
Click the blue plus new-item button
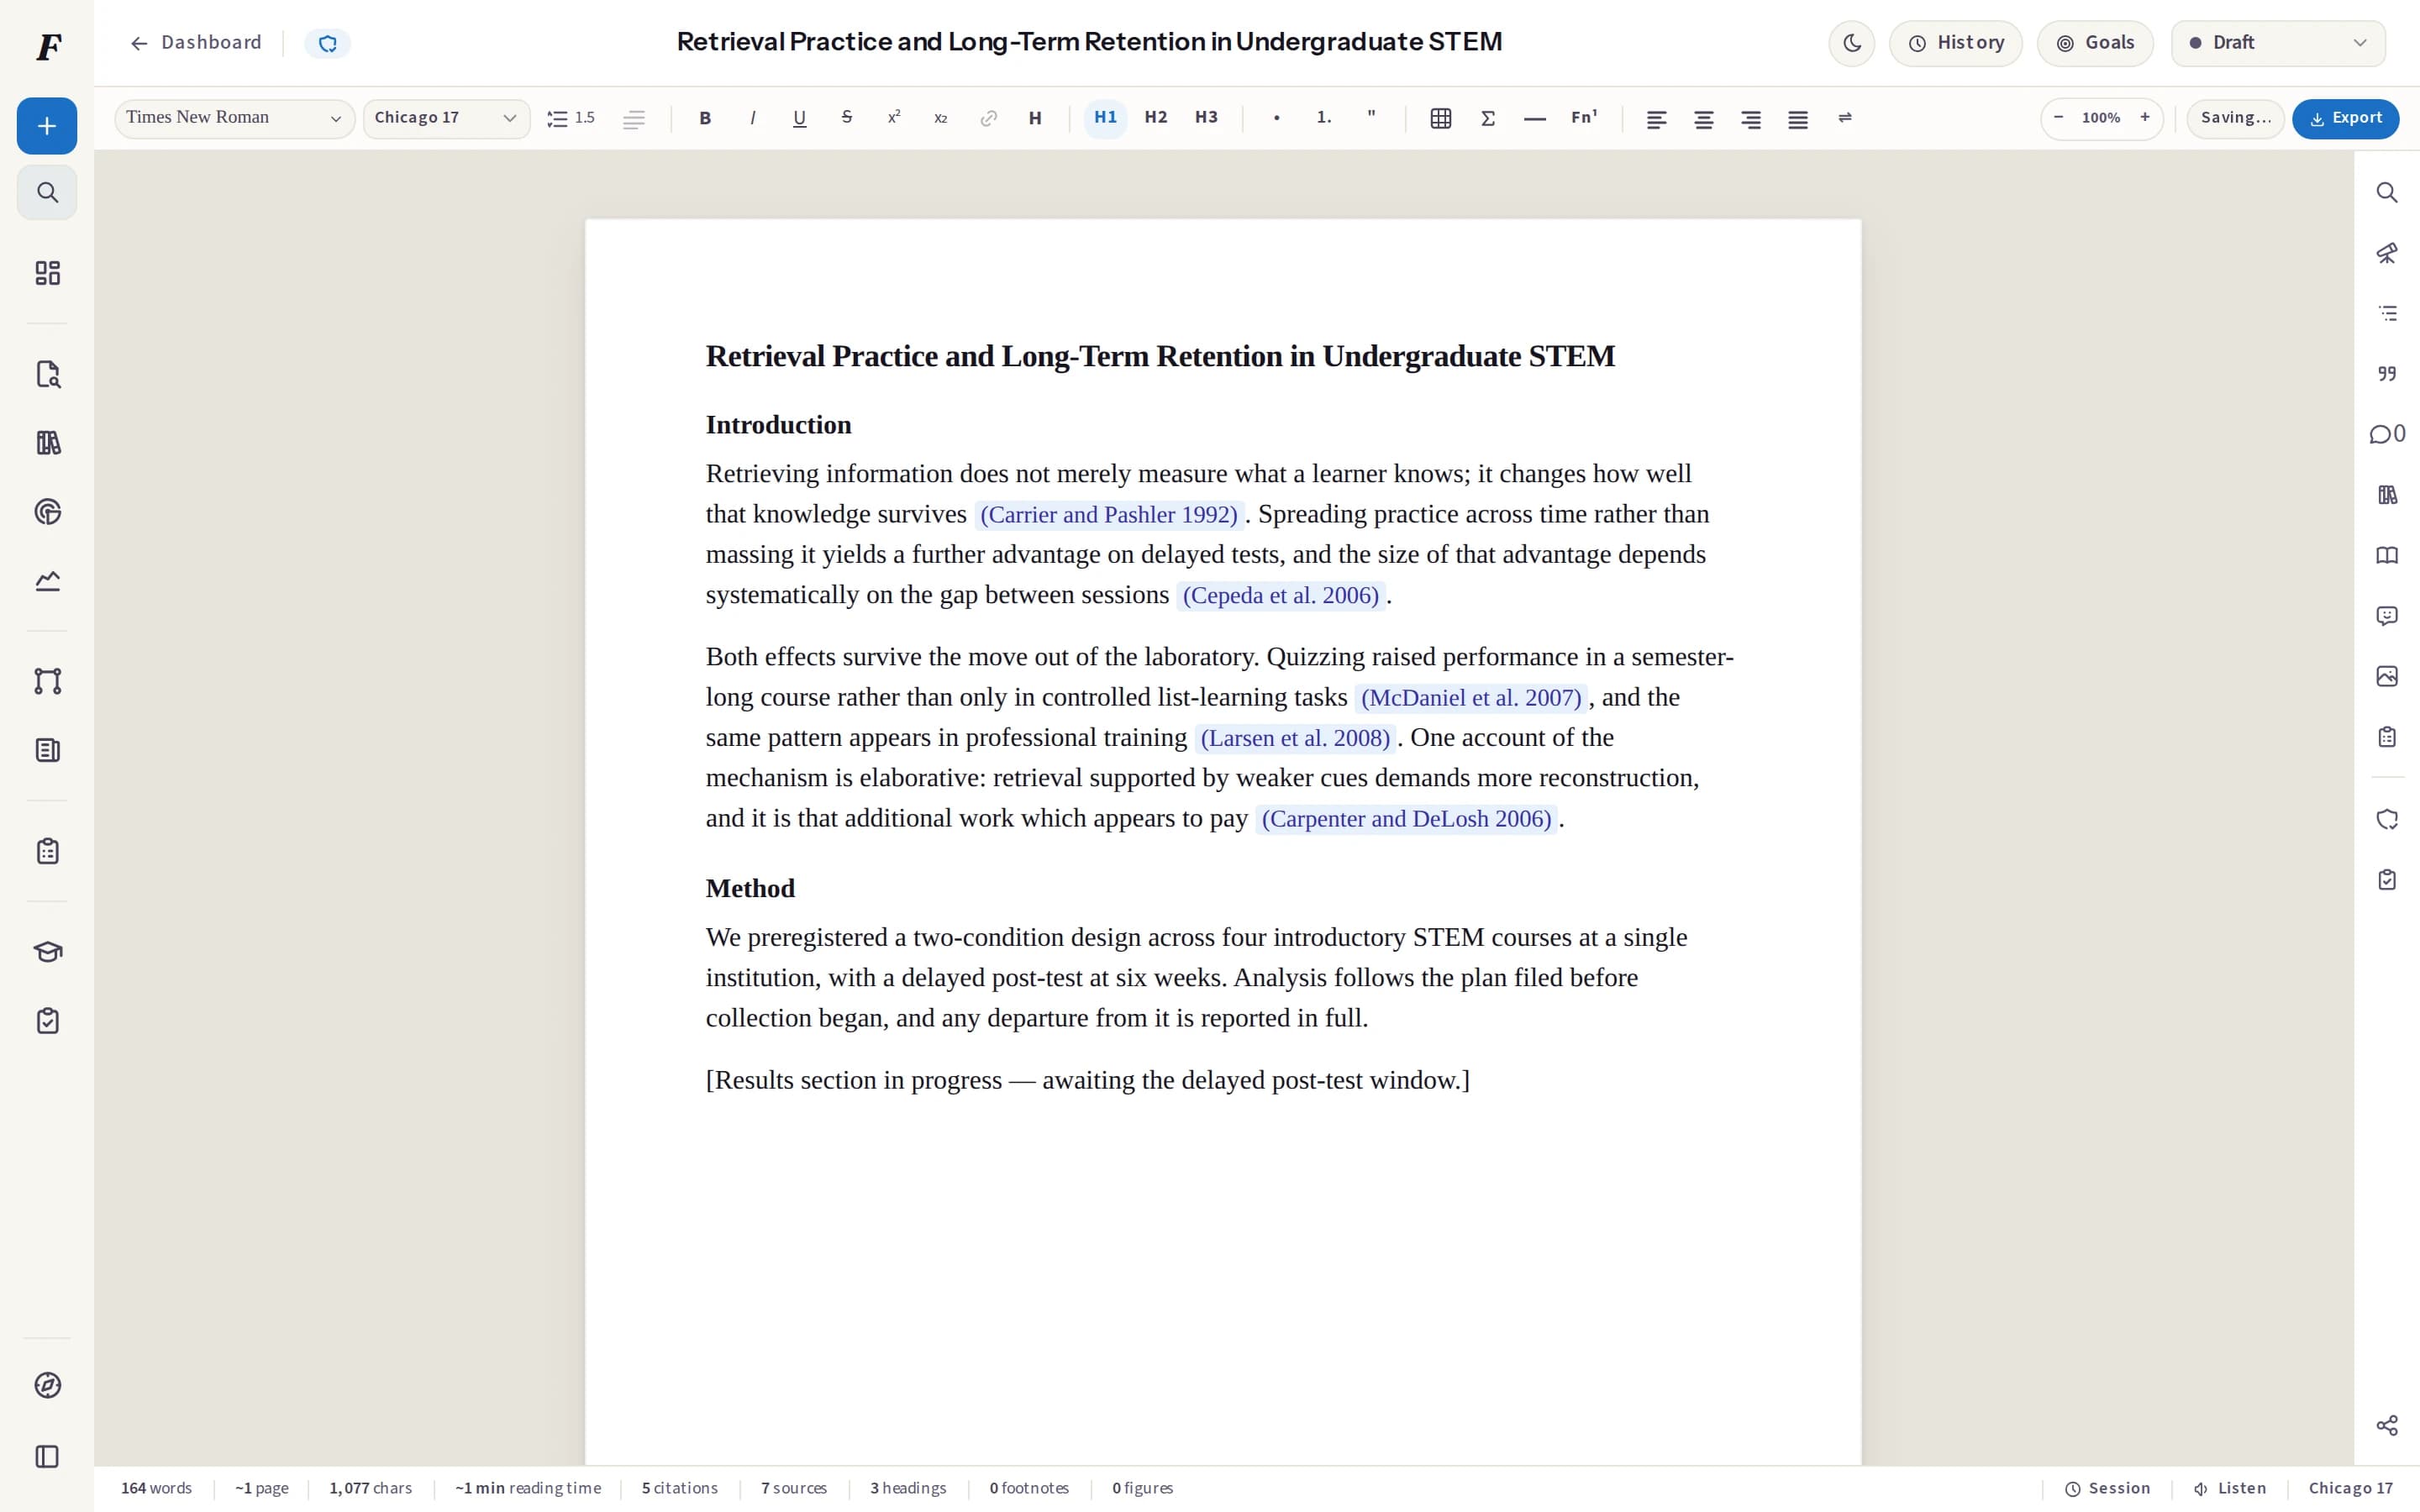pyautogui.click(x=47, y=126)
